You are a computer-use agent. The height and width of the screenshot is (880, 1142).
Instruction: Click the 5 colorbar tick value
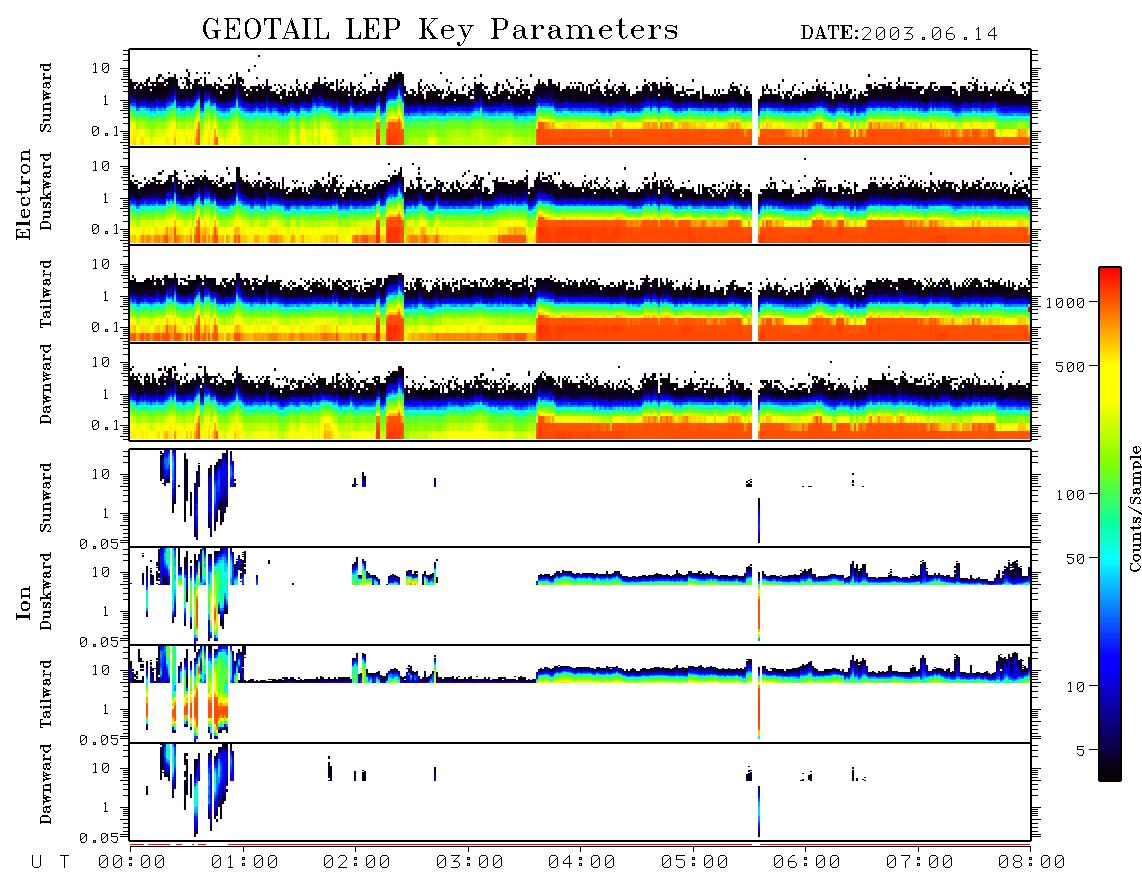click(1081, 751)
